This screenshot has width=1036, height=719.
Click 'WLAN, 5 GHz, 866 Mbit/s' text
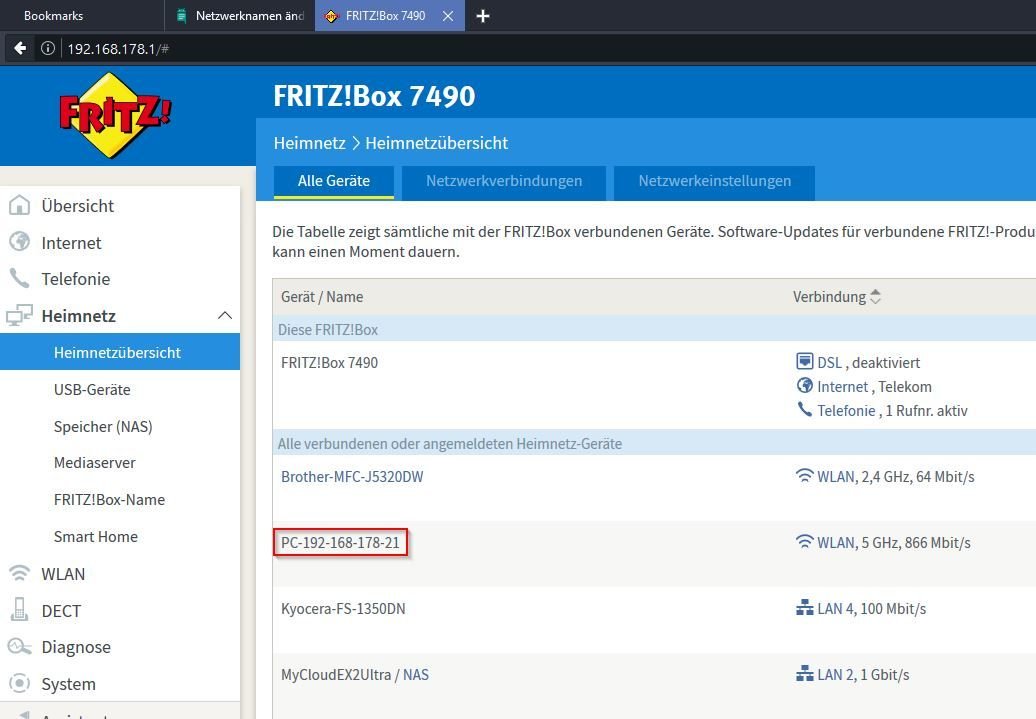tap(894, 543)
